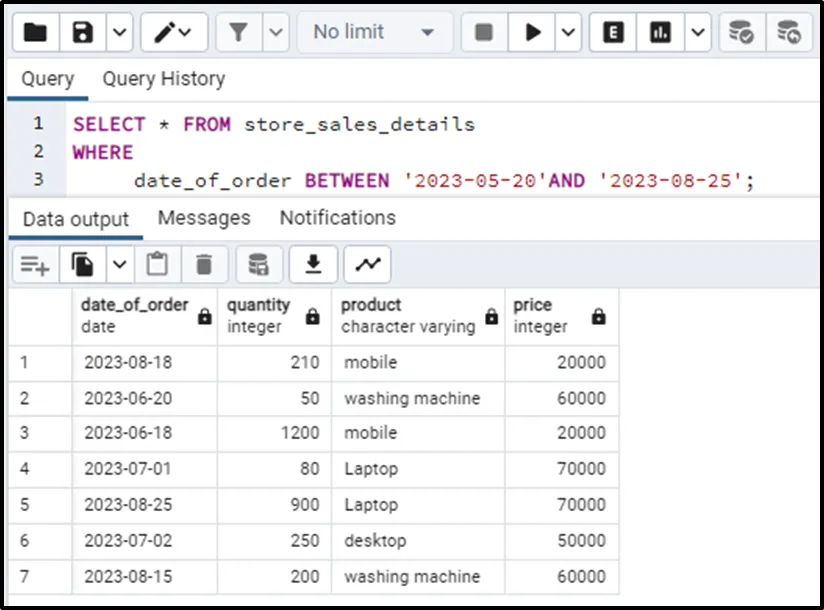Switch to the Query History tab
The height and width of the screenshot is (610, 824).
coord(163,79)
